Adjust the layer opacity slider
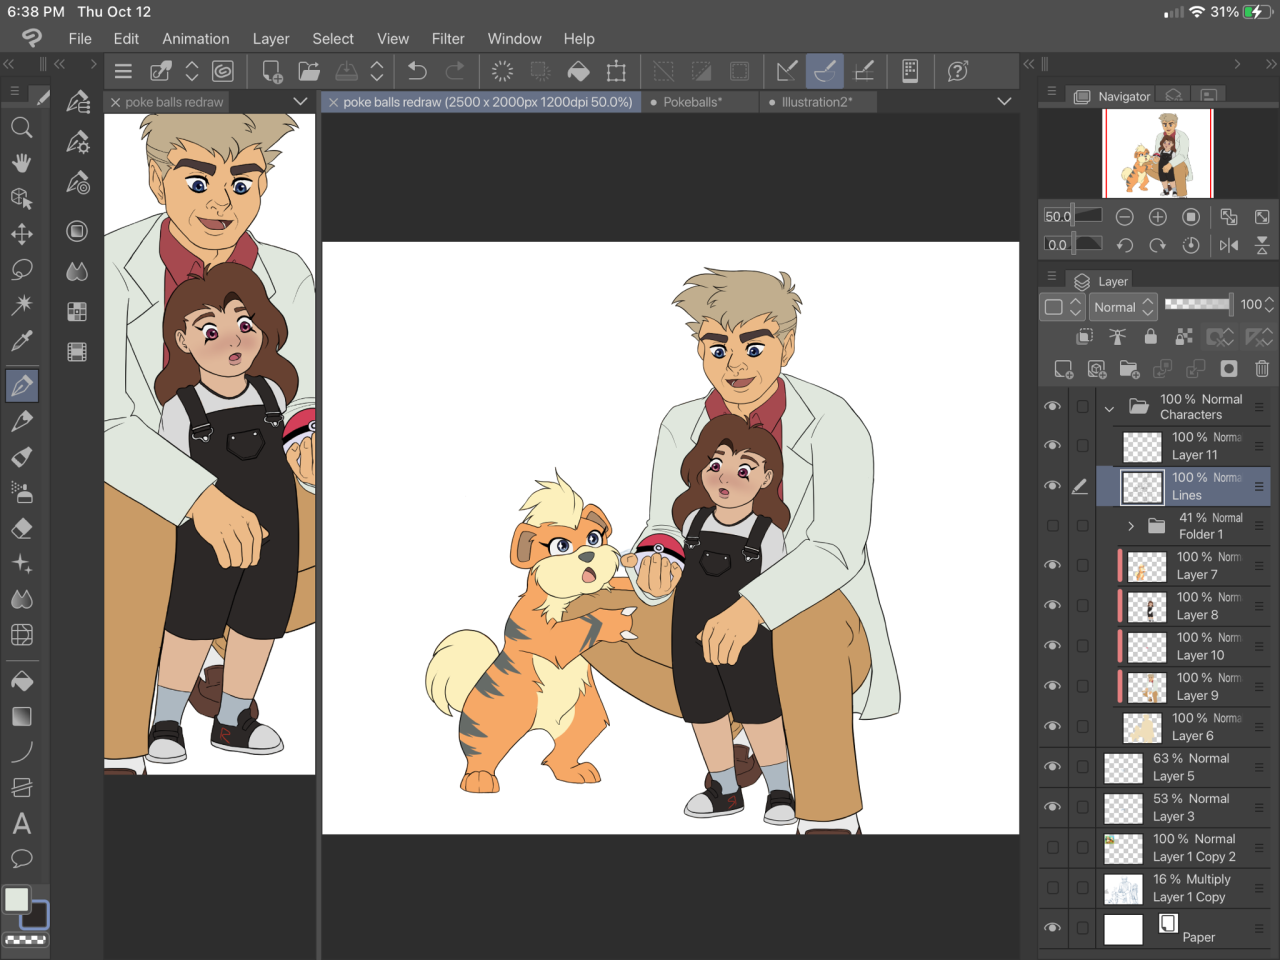 1198,304
